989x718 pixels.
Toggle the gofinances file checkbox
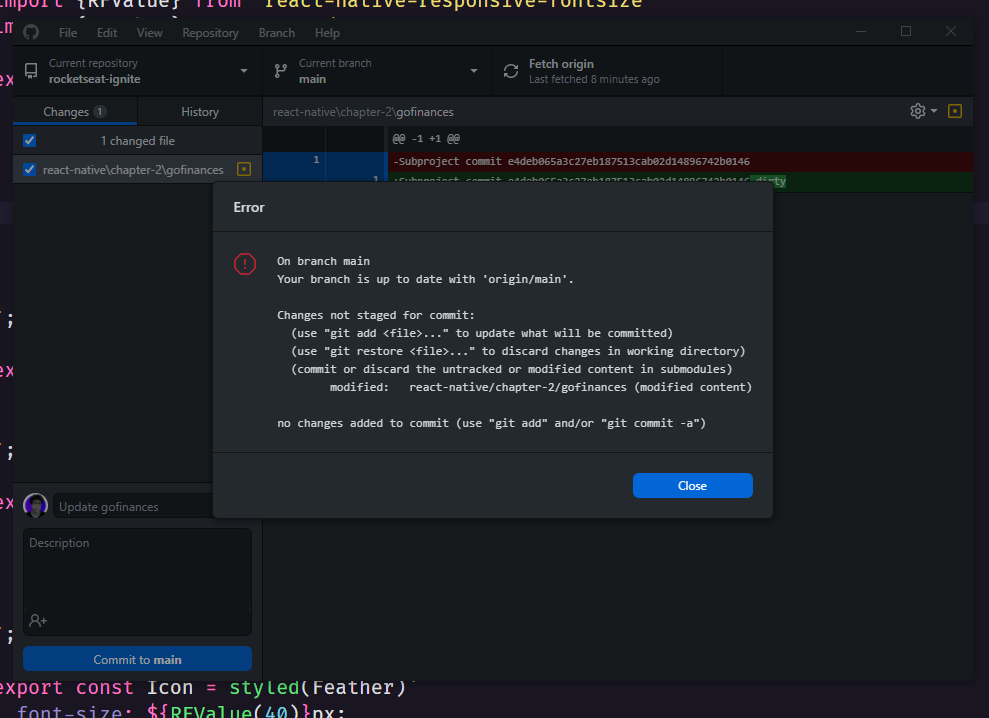(x=27, y=169)
